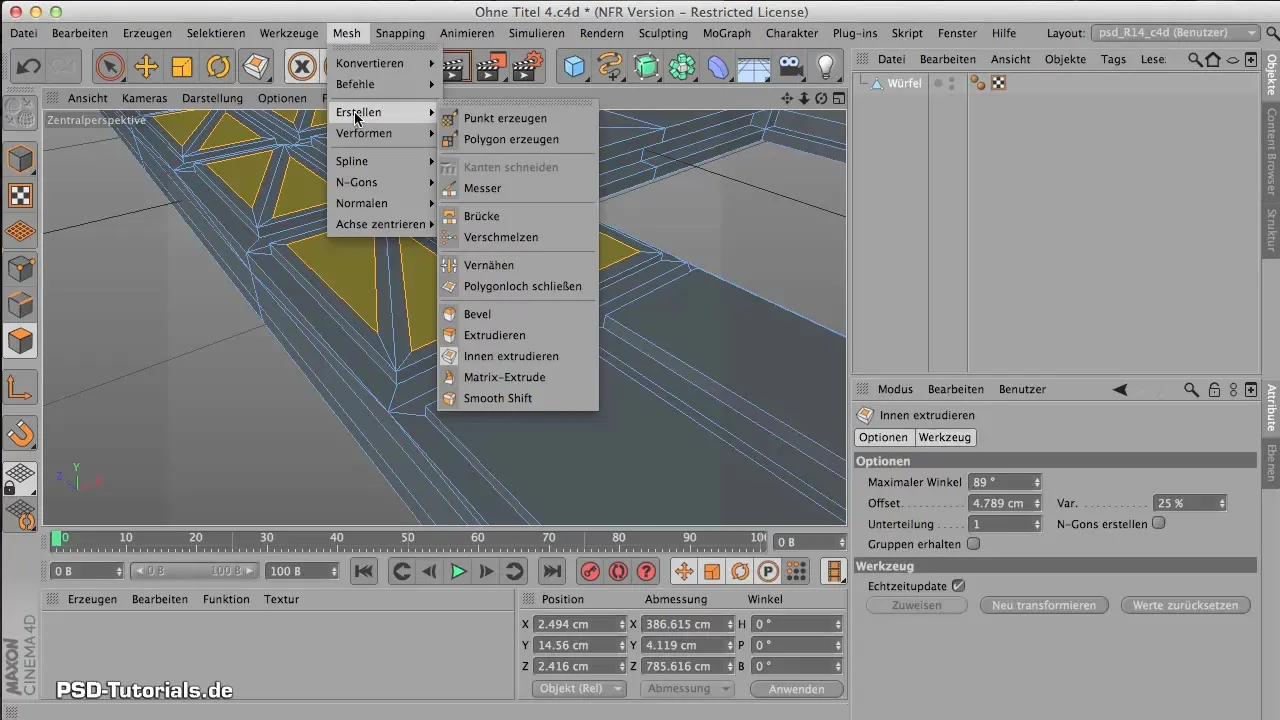Toggle the Enable Axis L-shaped icon
The image size is (1280, 720).
coord(21,387)
